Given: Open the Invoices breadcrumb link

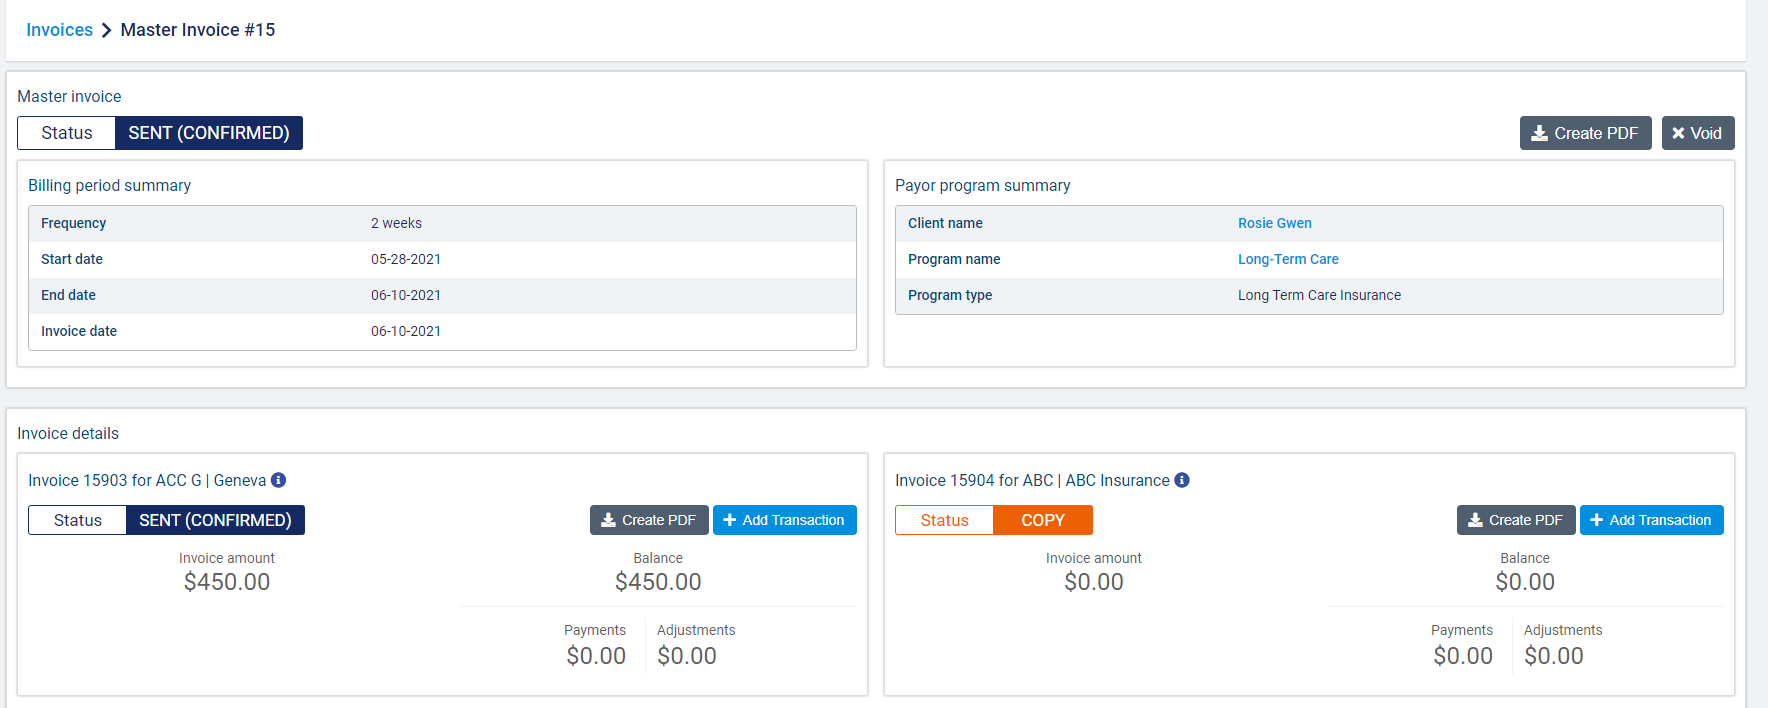Looking at the screenshot, I should click(x=59, y=30).
